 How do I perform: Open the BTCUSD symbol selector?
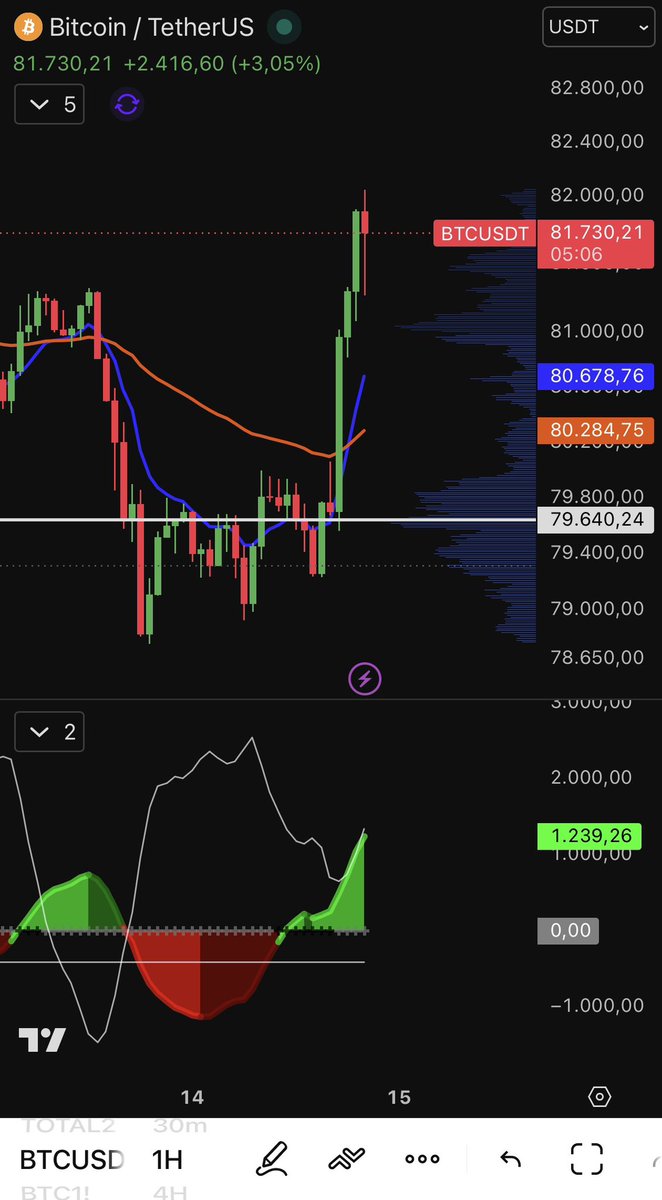(x=71, y=1160)
